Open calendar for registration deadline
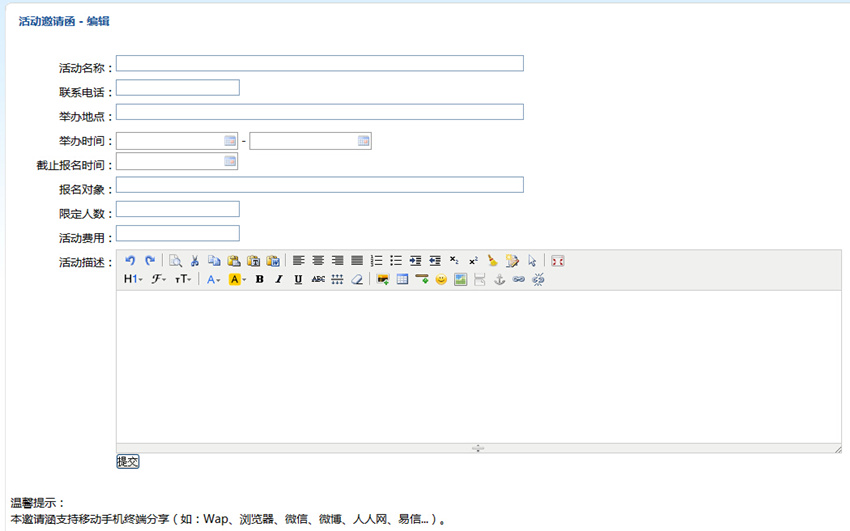 point(230,161)
